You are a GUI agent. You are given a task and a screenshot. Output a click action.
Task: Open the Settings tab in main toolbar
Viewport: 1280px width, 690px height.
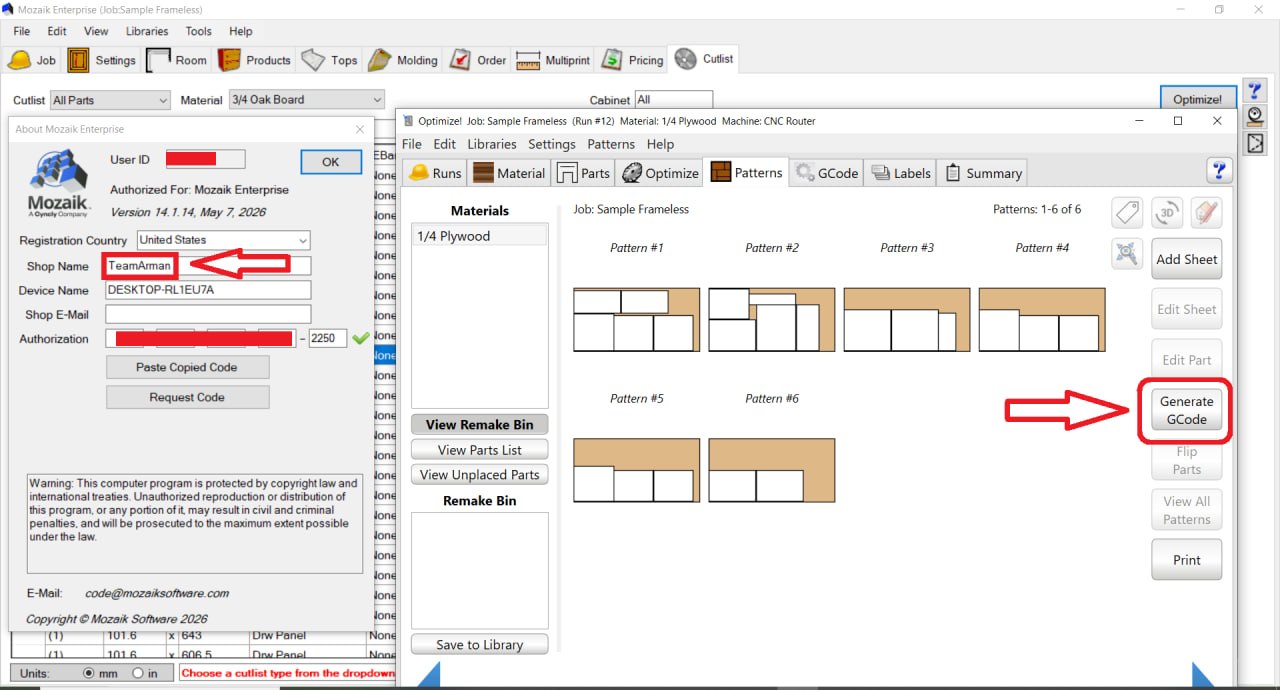[x=102, y=60]
